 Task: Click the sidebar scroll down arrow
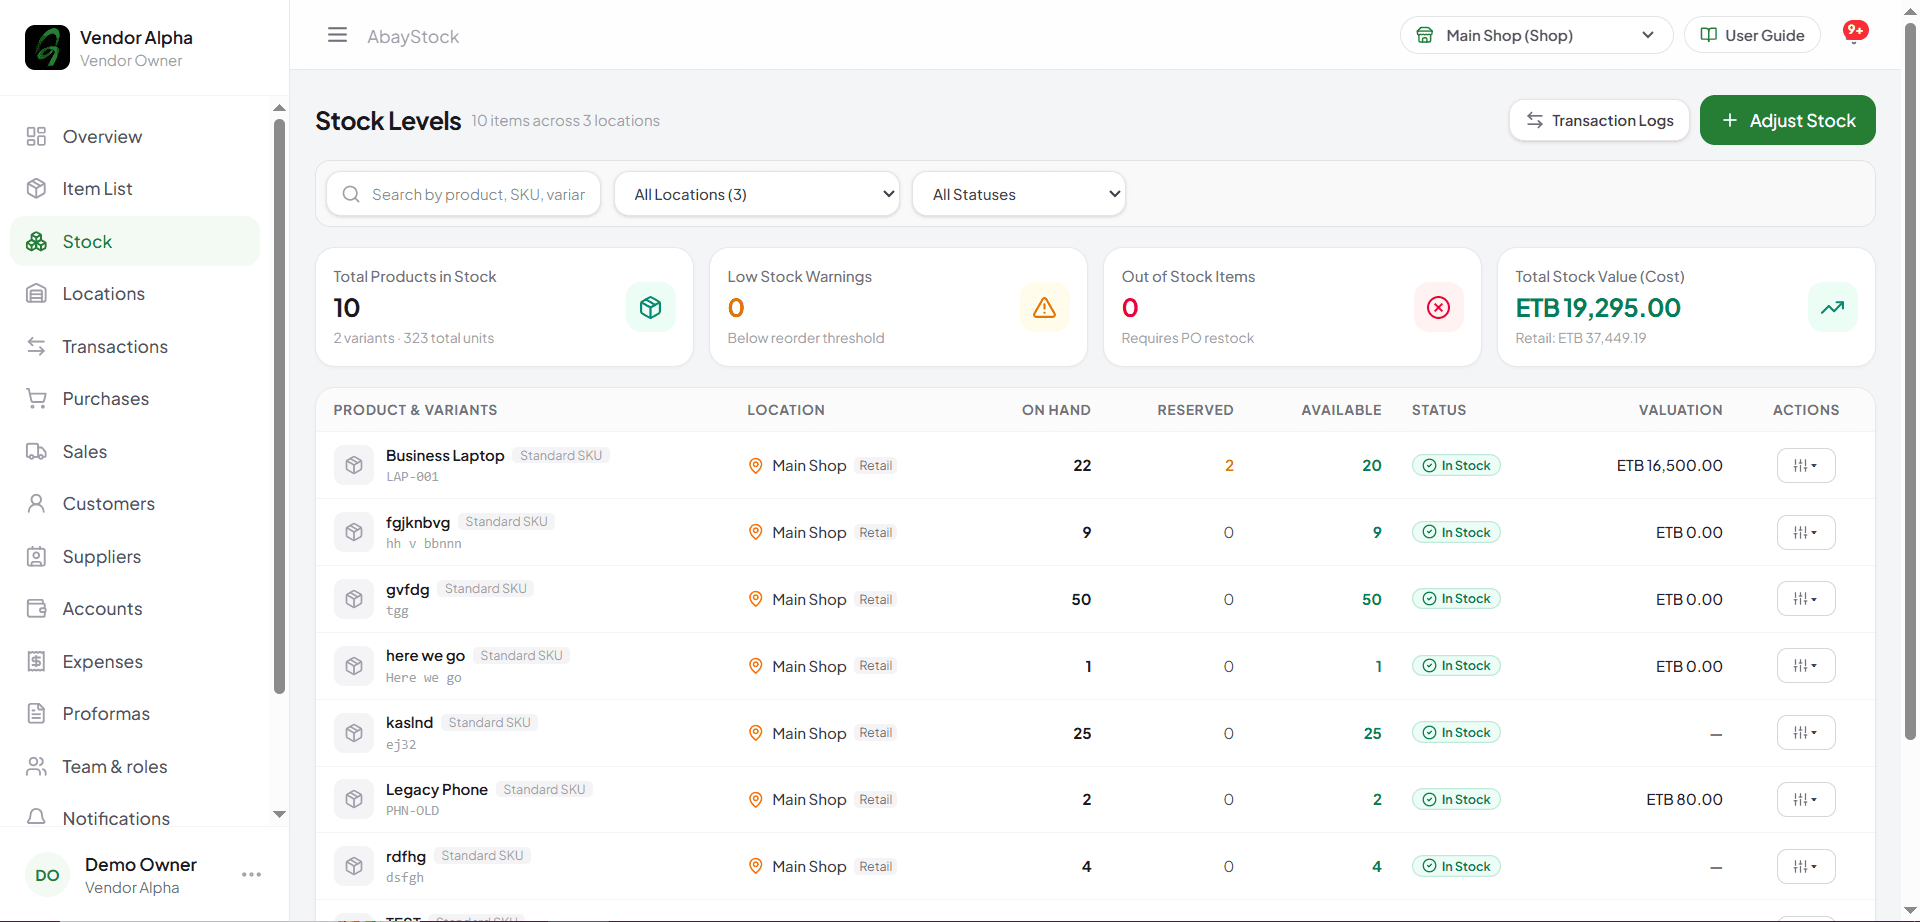(x=279, y=814)
